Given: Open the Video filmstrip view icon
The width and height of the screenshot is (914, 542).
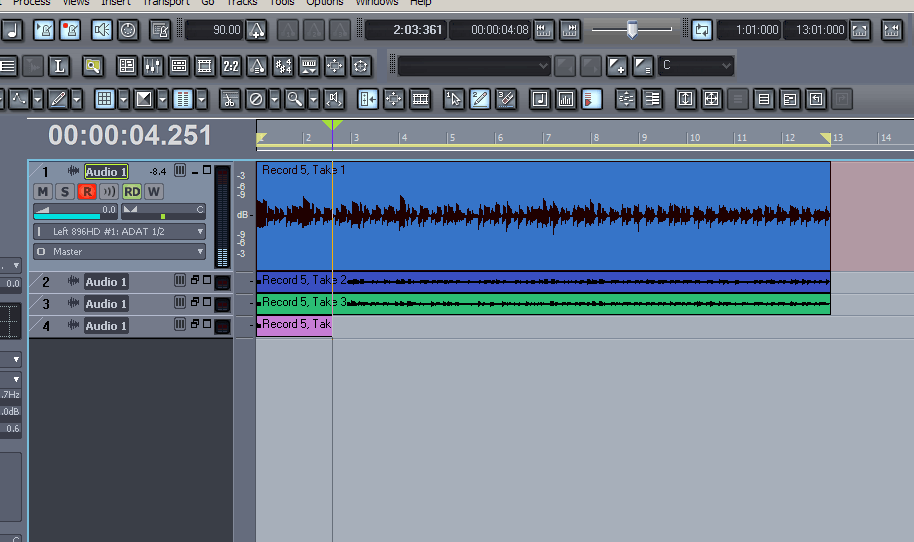Looking at the screenshot, I should [x=205, y=67].
